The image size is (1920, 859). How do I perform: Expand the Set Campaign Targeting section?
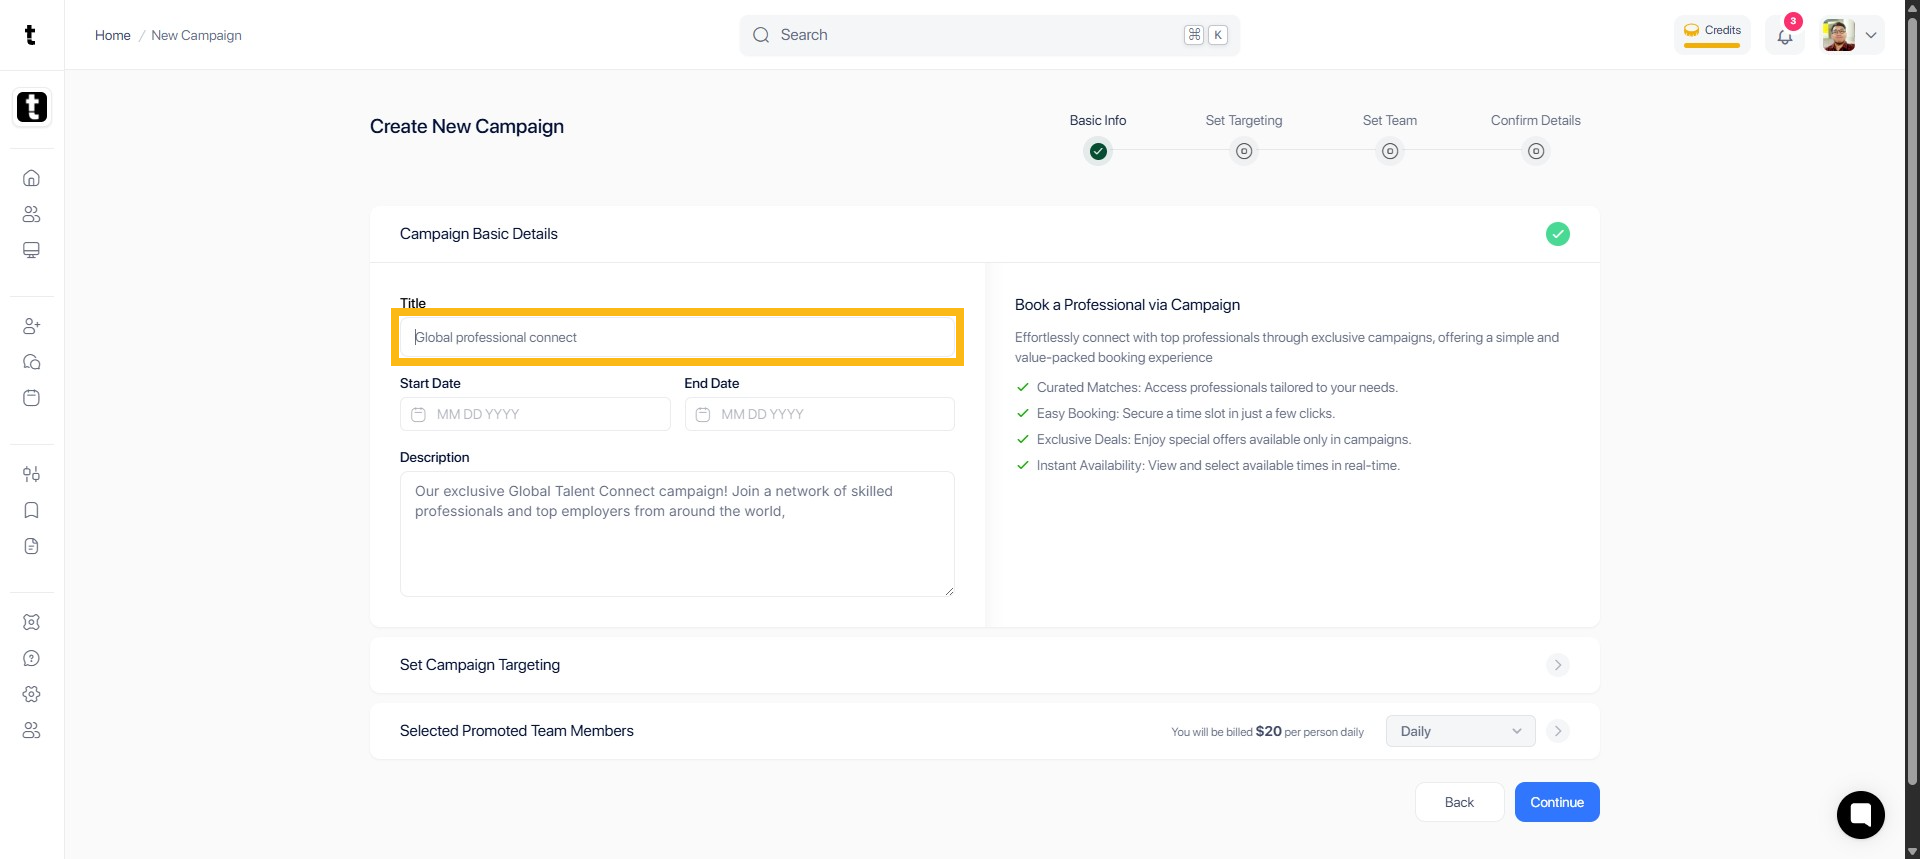[x=1557, y=665]
